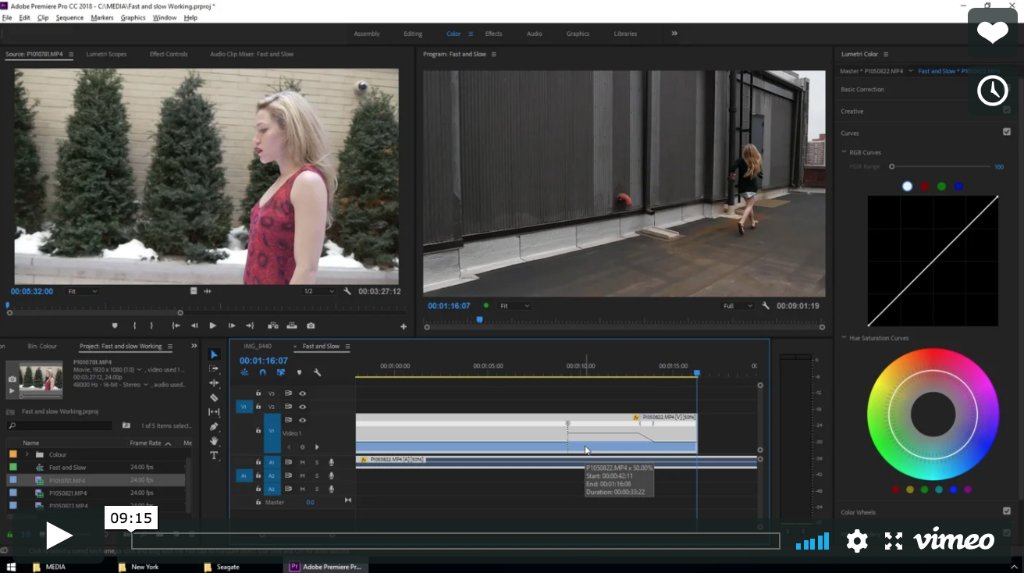The width and height of the screenshot is (1024, 573).
Task: Step back one frame in Source monitor
Action: click(194, 325)
